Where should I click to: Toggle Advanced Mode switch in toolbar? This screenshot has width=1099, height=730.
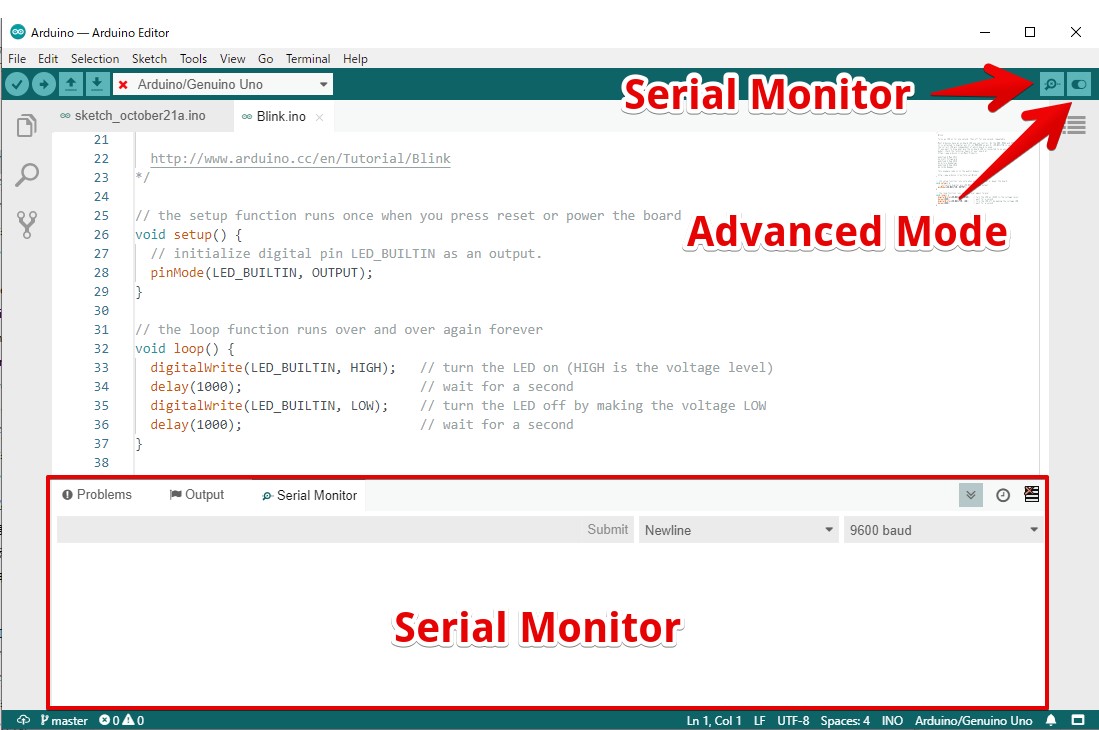tap(1079, 85)
